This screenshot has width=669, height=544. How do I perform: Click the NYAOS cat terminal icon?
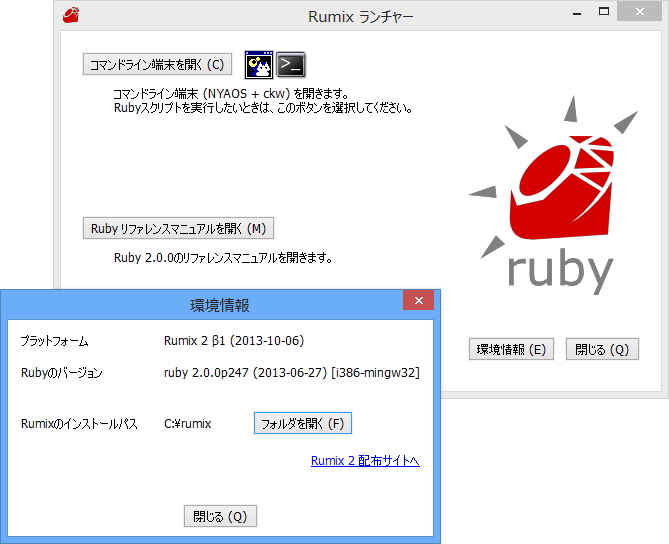[259, 65]
